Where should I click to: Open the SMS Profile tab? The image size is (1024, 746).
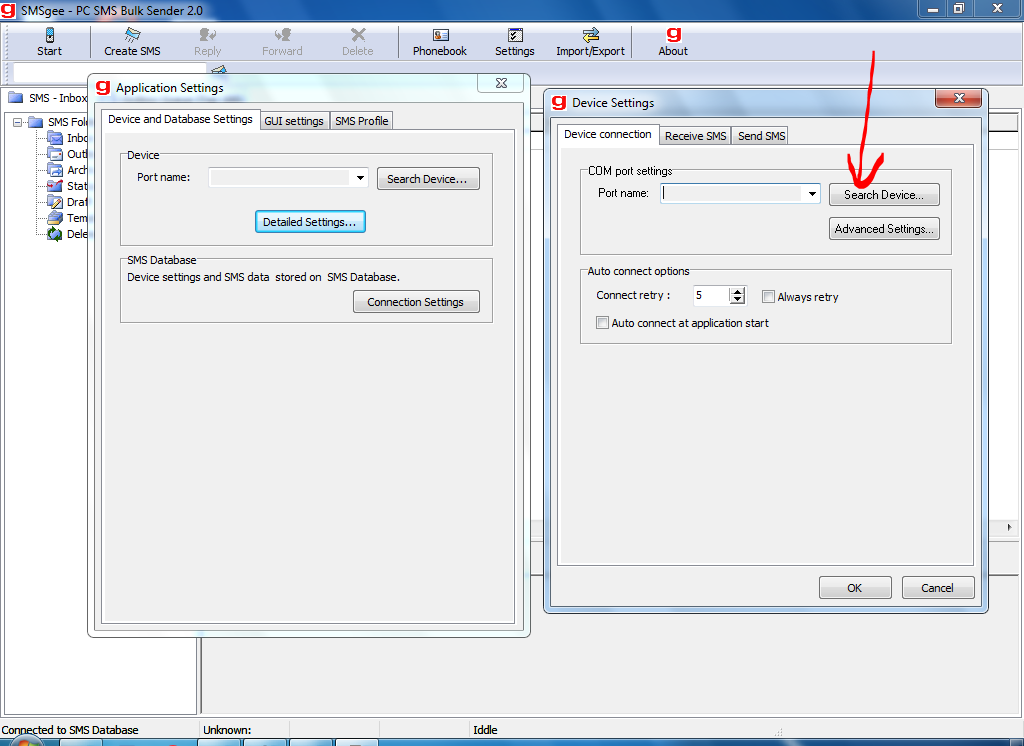coord(362,121)
